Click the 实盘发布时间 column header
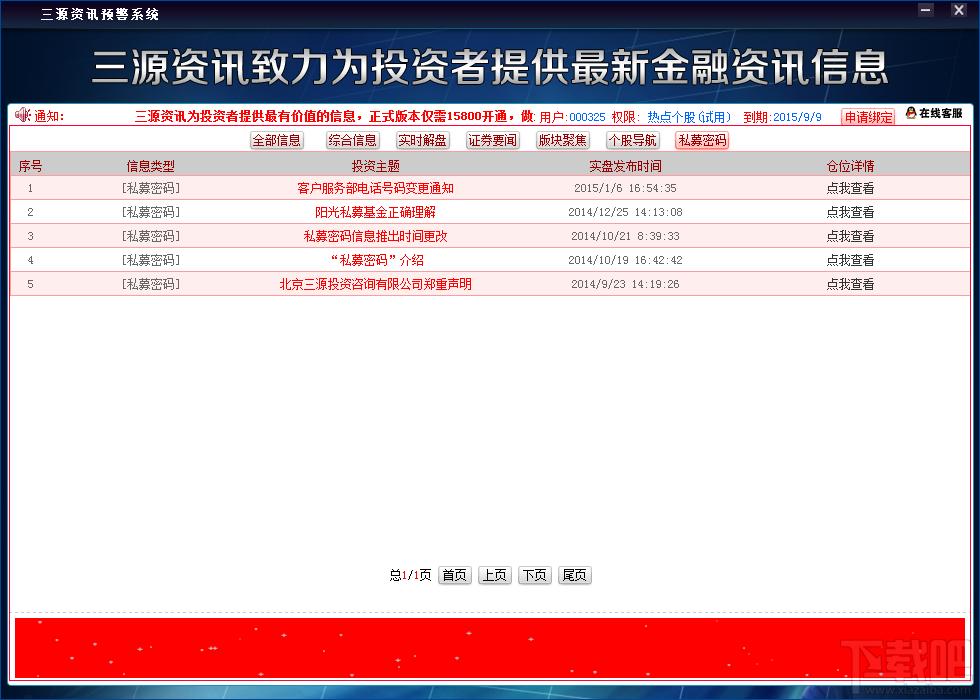This screenshot has width=980, height=700. [625, 166]
